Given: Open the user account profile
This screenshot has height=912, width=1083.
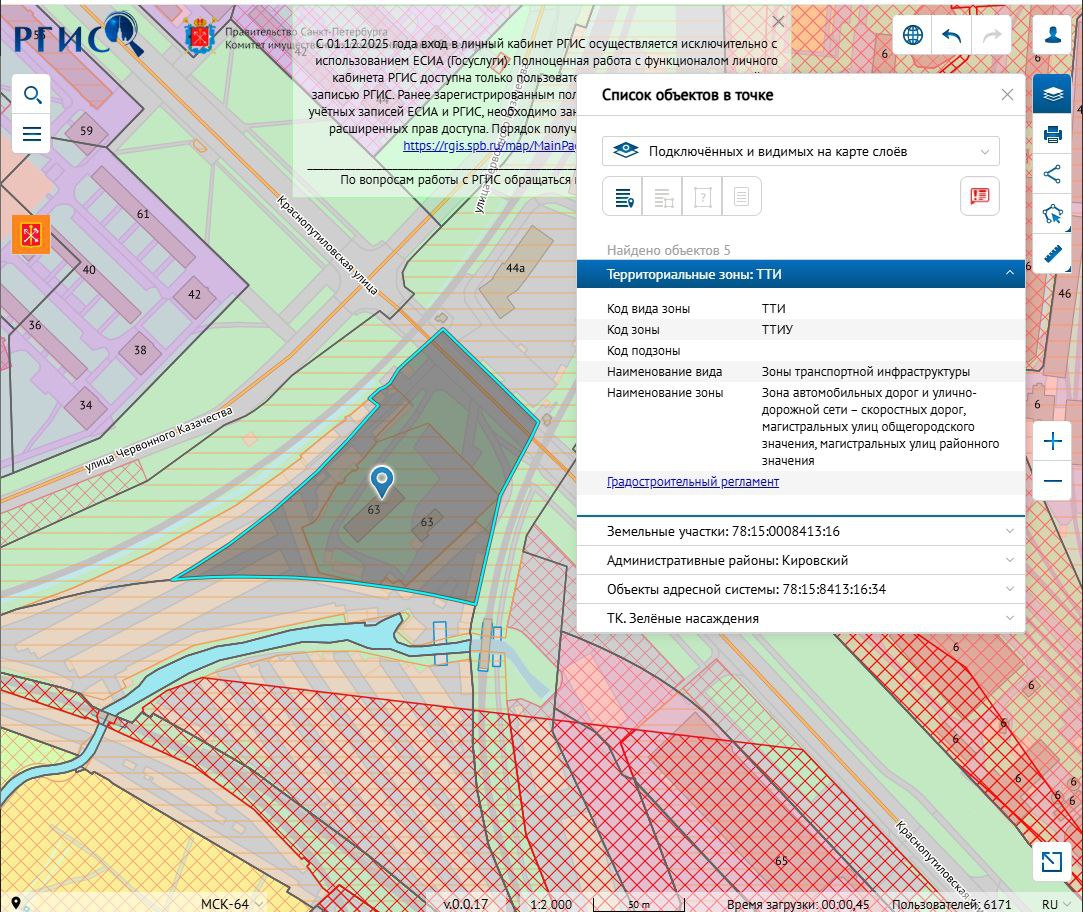Looking at the screenshot, I should (x=1052, y=35).
